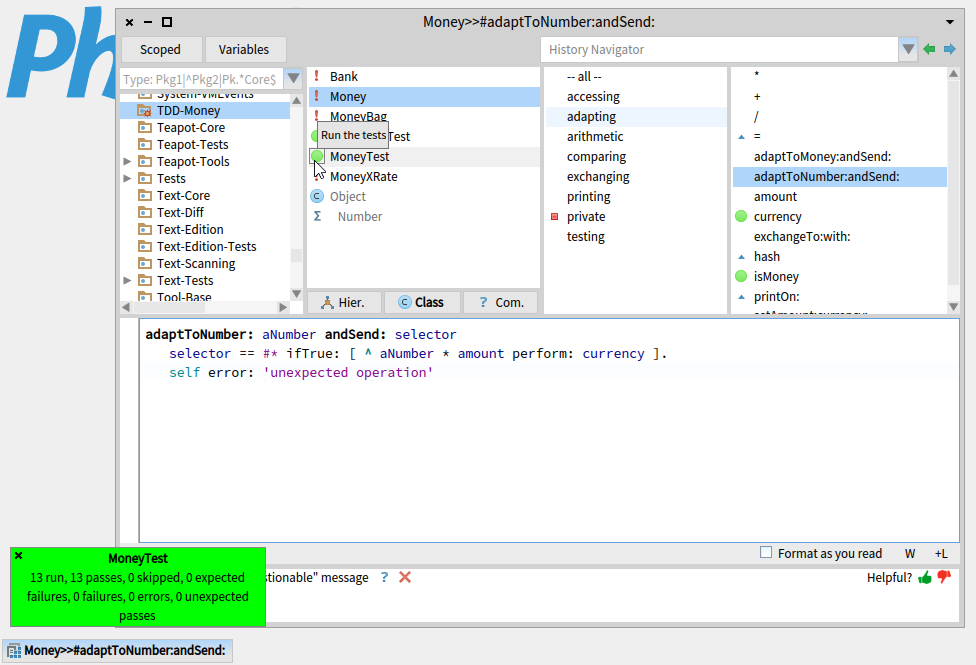Click the History Navigator field
976x665 pixels.
tap(720, 49)
